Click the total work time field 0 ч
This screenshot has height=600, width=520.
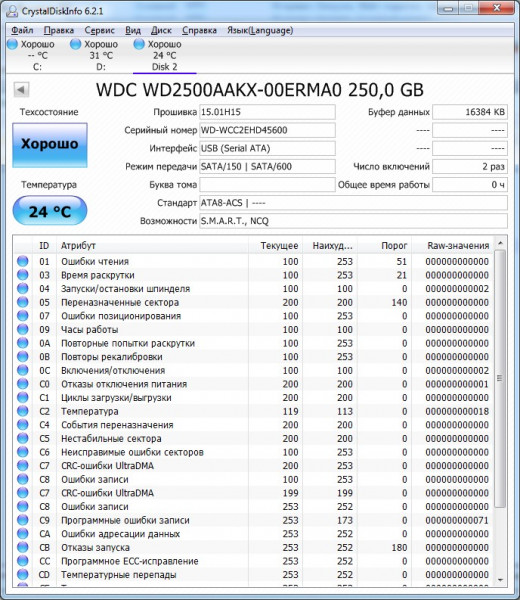470,185
